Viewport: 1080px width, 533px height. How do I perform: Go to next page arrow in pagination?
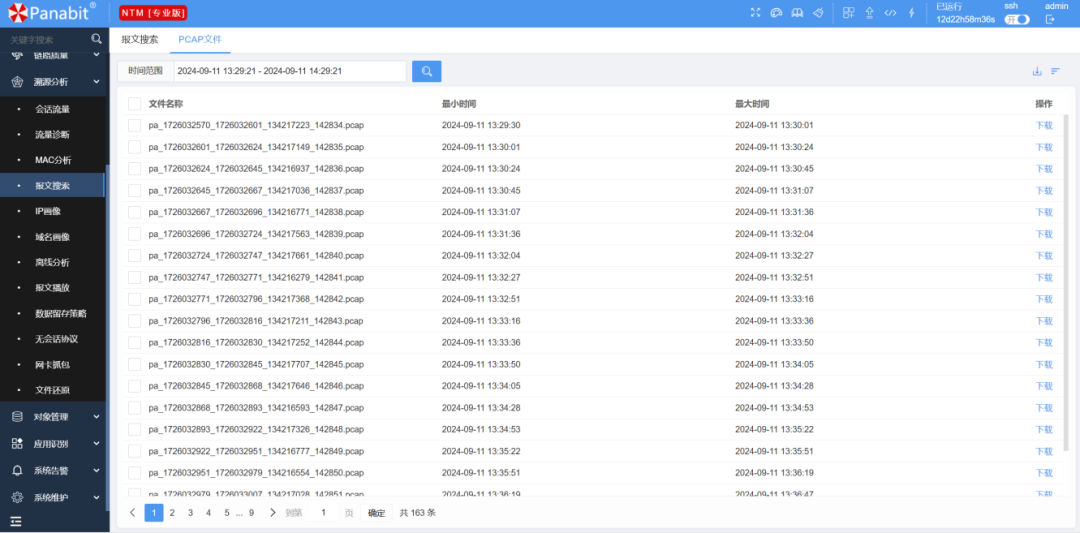(273, 512)
